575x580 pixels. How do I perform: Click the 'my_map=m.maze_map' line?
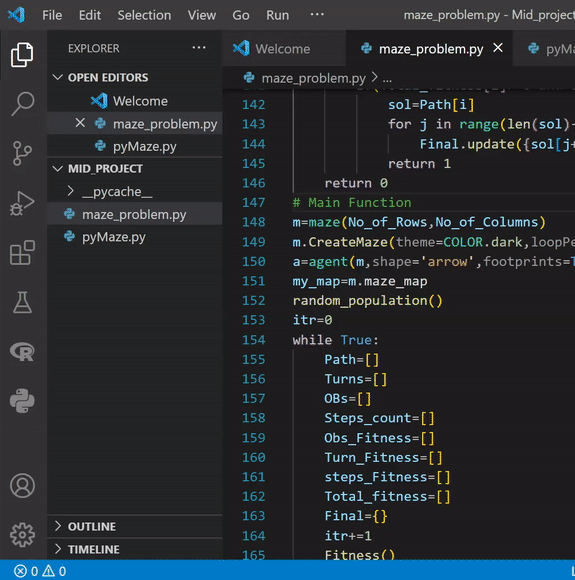point(360,281)
